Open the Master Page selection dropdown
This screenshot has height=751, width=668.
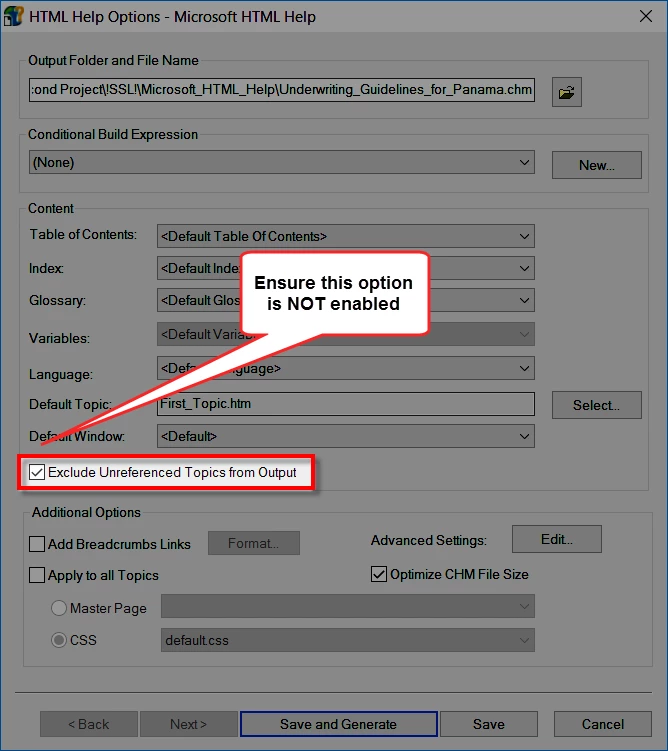tap(348, 606)
